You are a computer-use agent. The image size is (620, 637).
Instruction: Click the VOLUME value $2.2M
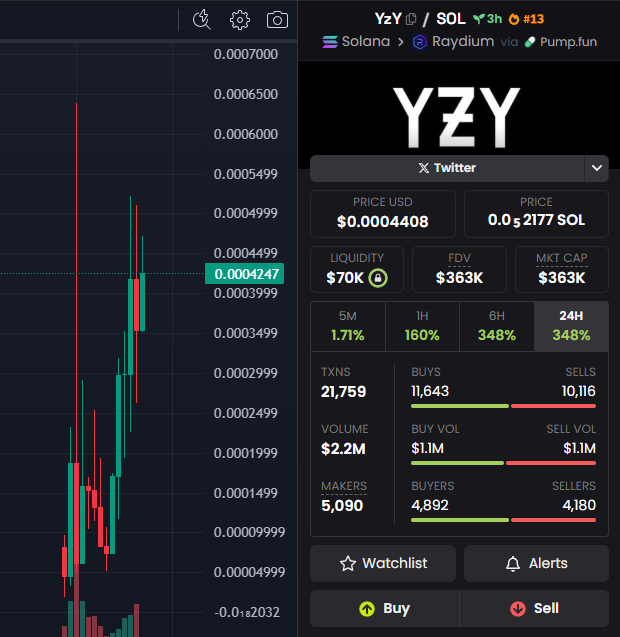tap(343, 449)
